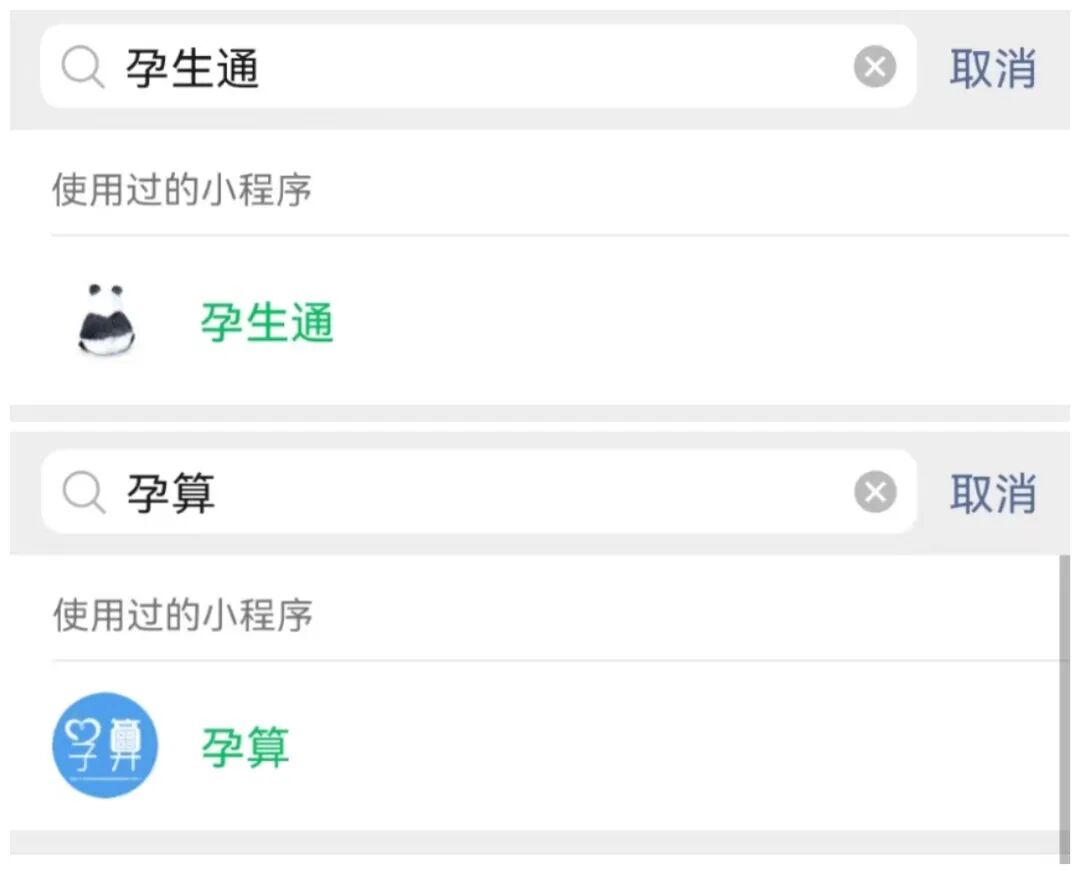Click the magnifier icon beside 孕生通 query
This screenshot has width=1080, height=874.
(x=83, y=68)
